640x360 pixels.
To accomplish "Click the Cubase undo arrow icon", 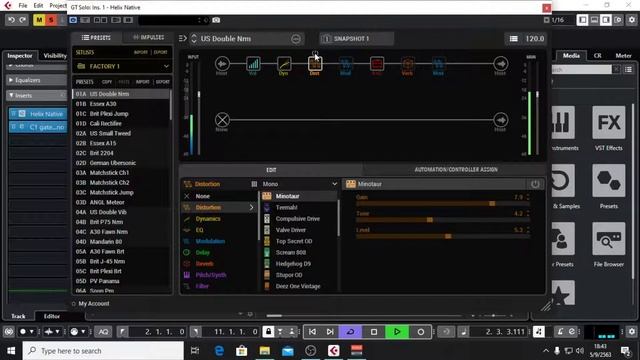I will [x=11, y=20].
